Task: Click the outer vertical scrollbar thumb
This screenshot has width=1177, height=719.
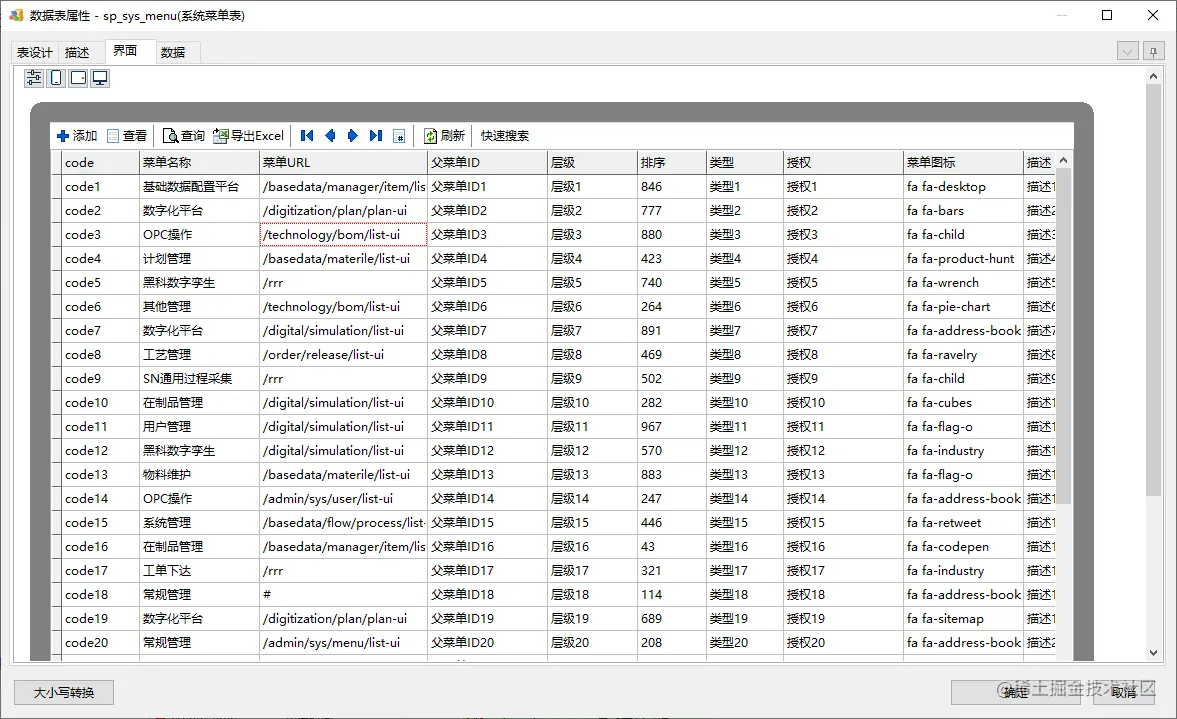Action: (x=1154, y=290)
